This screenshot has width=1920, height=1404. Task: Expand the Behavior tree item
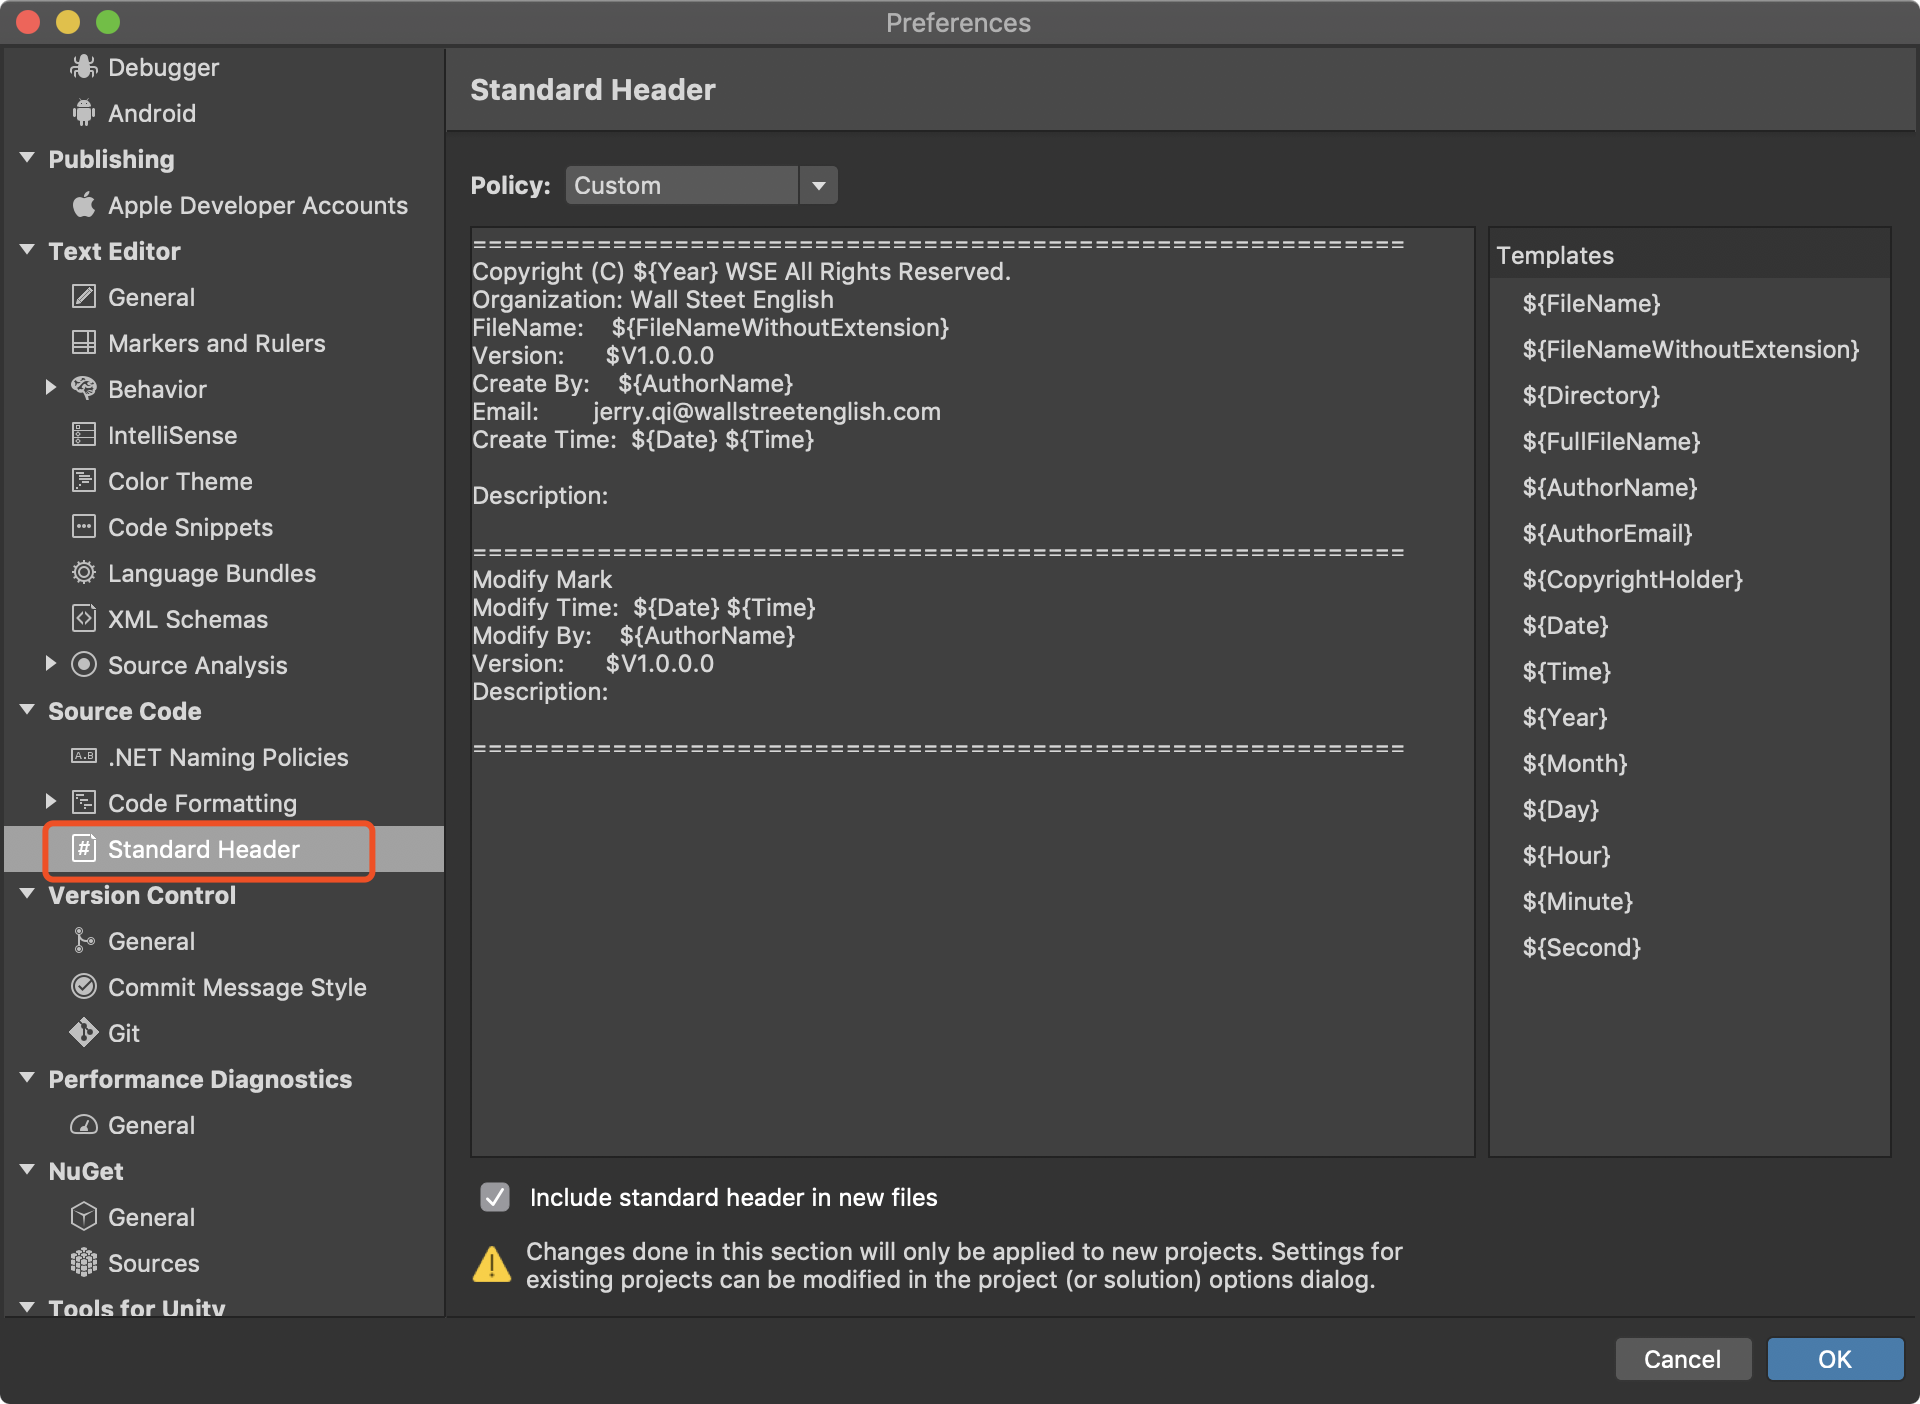click(x=50, y=388)
